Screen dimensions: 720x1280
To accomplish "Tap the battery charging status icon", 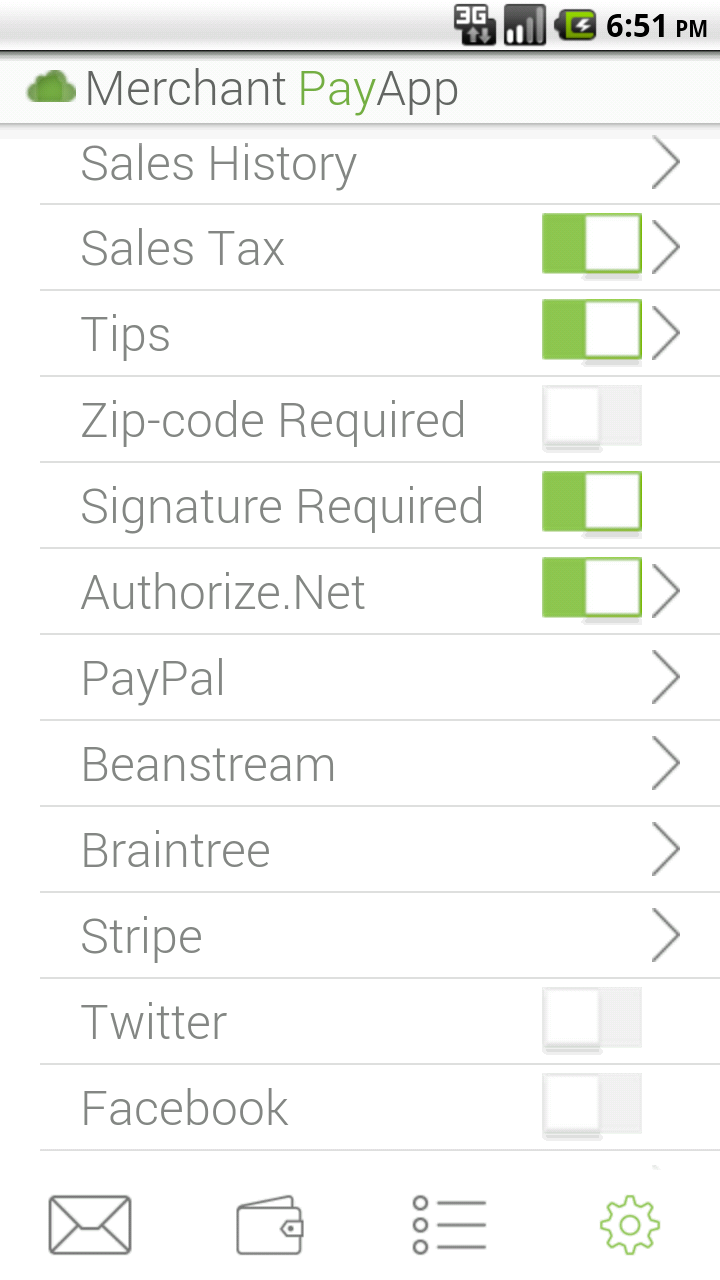I will click(575, 25).
